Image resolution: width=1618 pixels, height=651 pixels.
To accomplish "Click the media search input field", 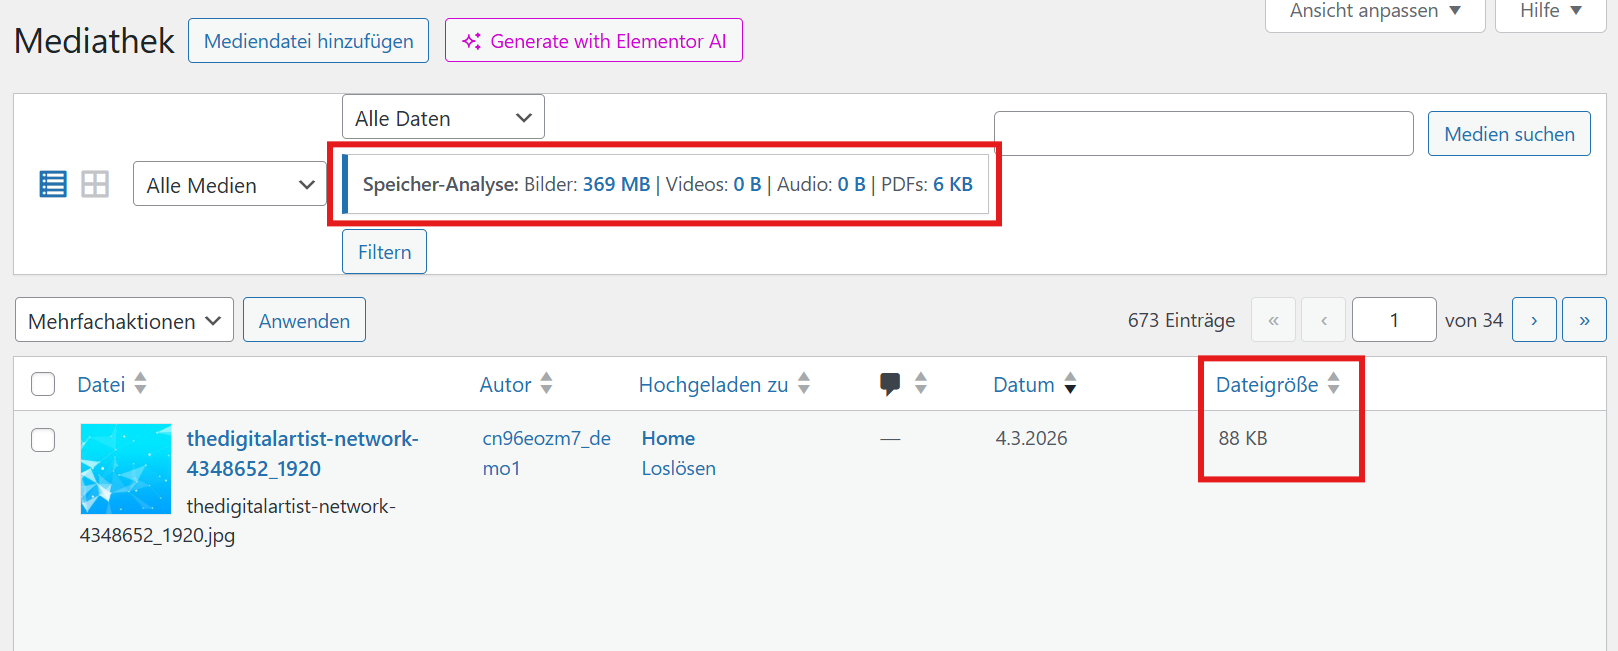I will coord(1203,134).
